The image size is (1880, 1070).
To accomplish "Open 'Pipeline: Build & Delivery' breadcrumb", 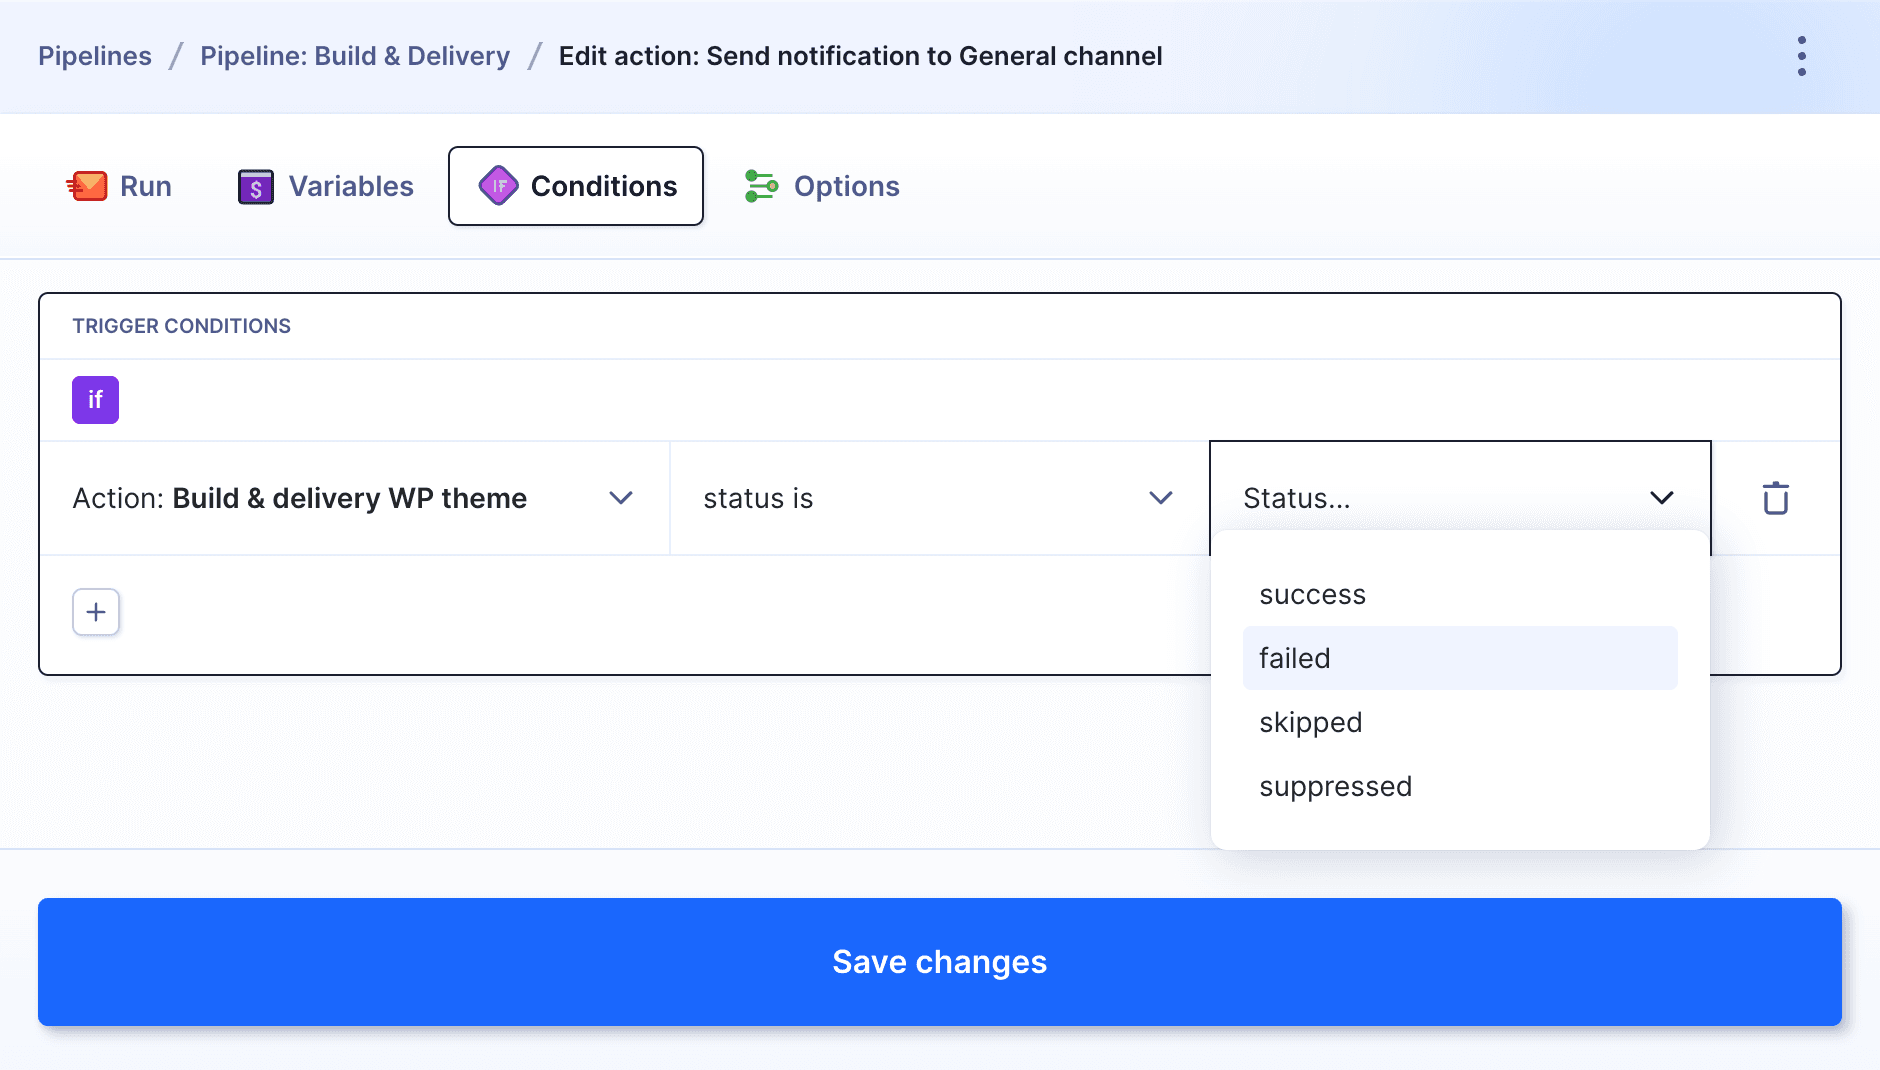I will tap(355, 56).
